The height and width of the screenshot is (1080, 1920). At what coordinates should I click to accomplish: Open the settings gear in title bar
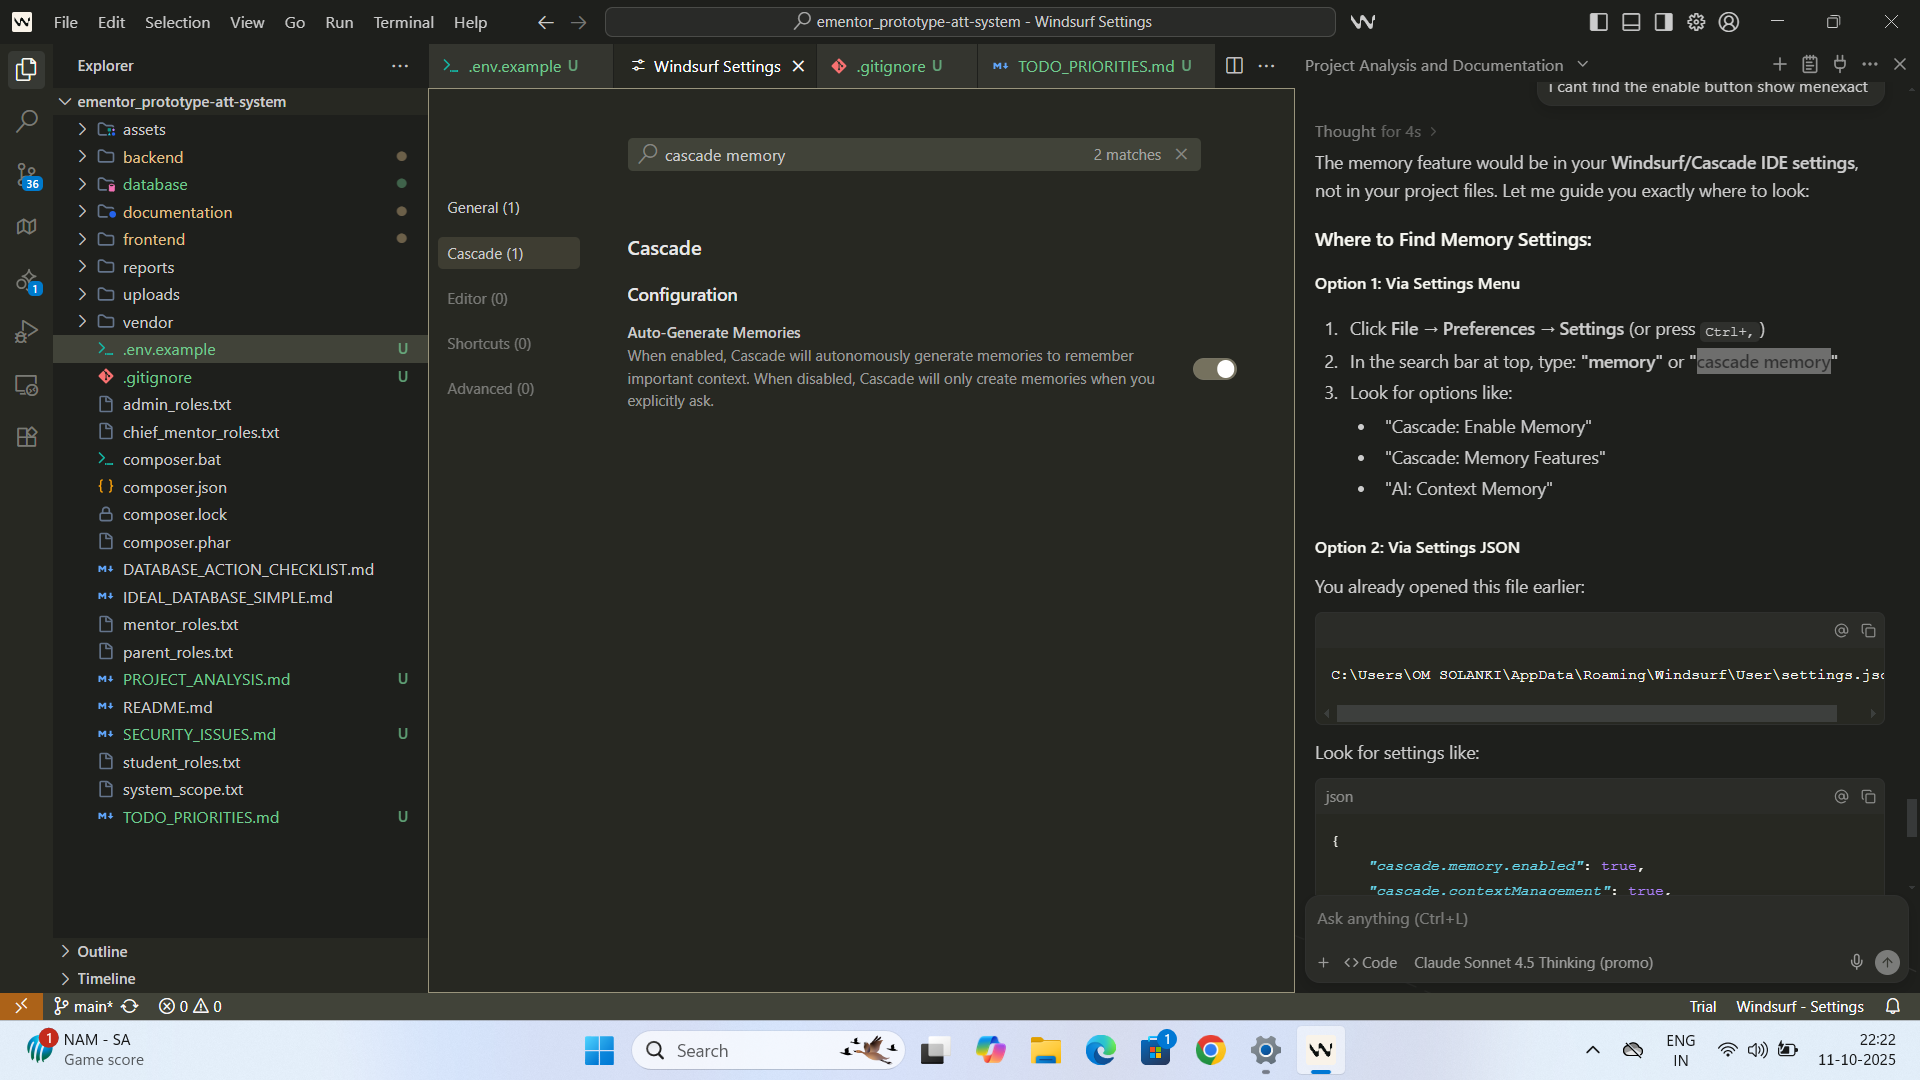(1696, 21)
